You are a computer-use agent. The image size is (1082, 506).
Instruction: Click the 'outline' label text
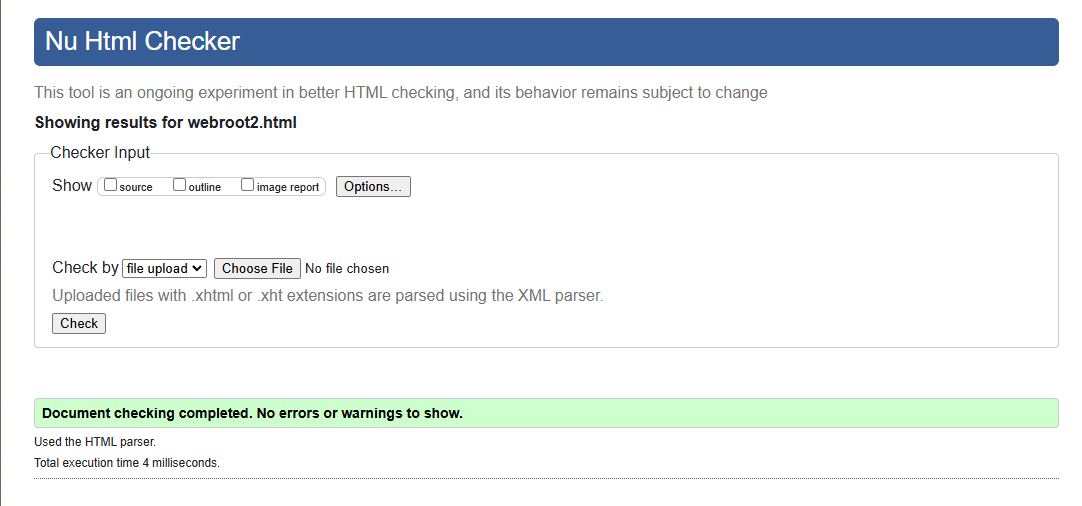(205, 187)
